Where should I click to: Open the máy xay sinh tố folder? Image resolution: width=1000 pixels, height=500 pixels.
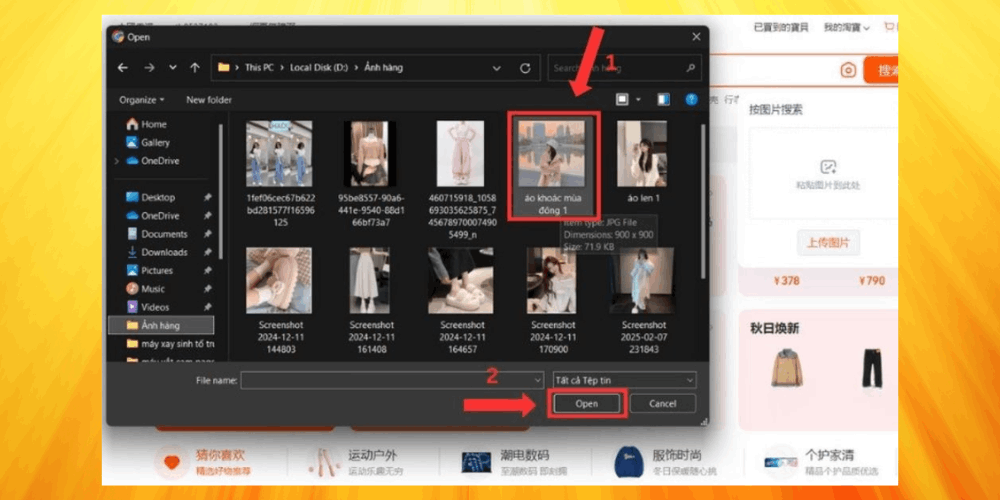170,344
